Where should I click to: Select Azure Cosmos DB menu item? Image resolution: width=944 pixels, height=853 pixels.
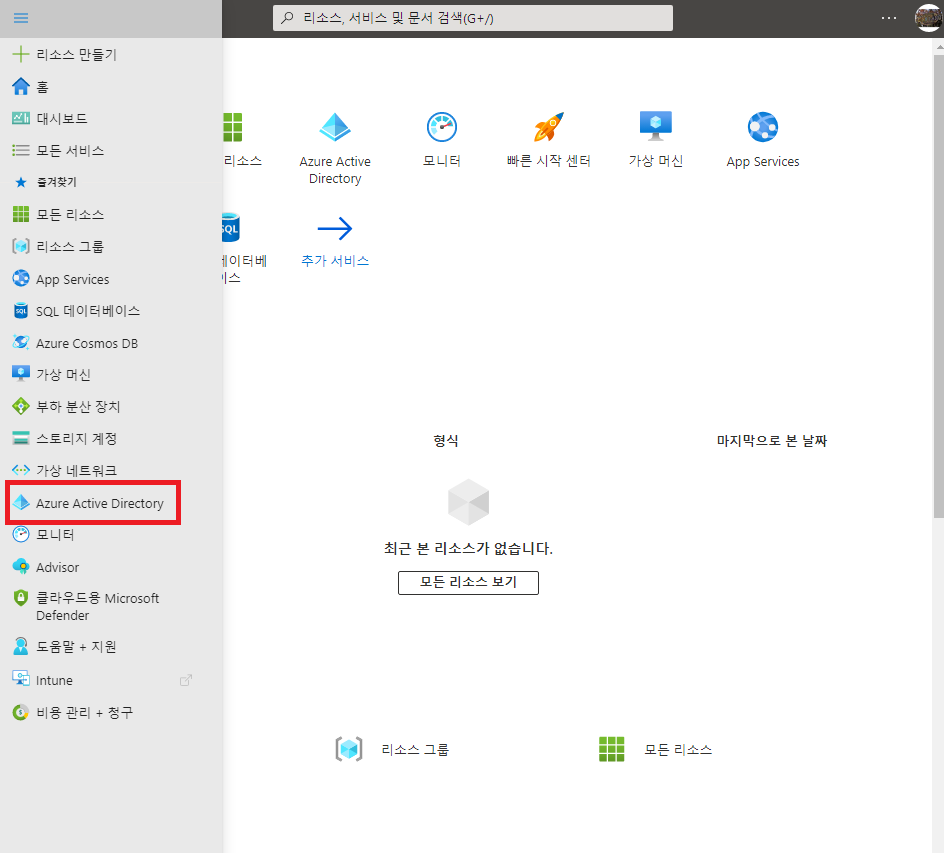87,343
